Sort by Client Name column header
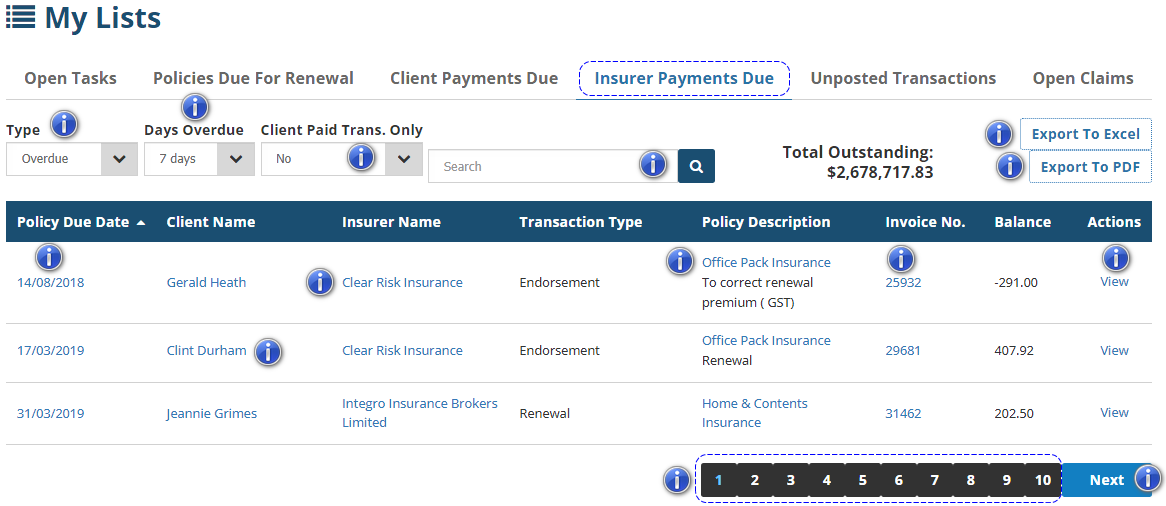The height and width of the screenshot is (506, 1166). coord(210,222)
